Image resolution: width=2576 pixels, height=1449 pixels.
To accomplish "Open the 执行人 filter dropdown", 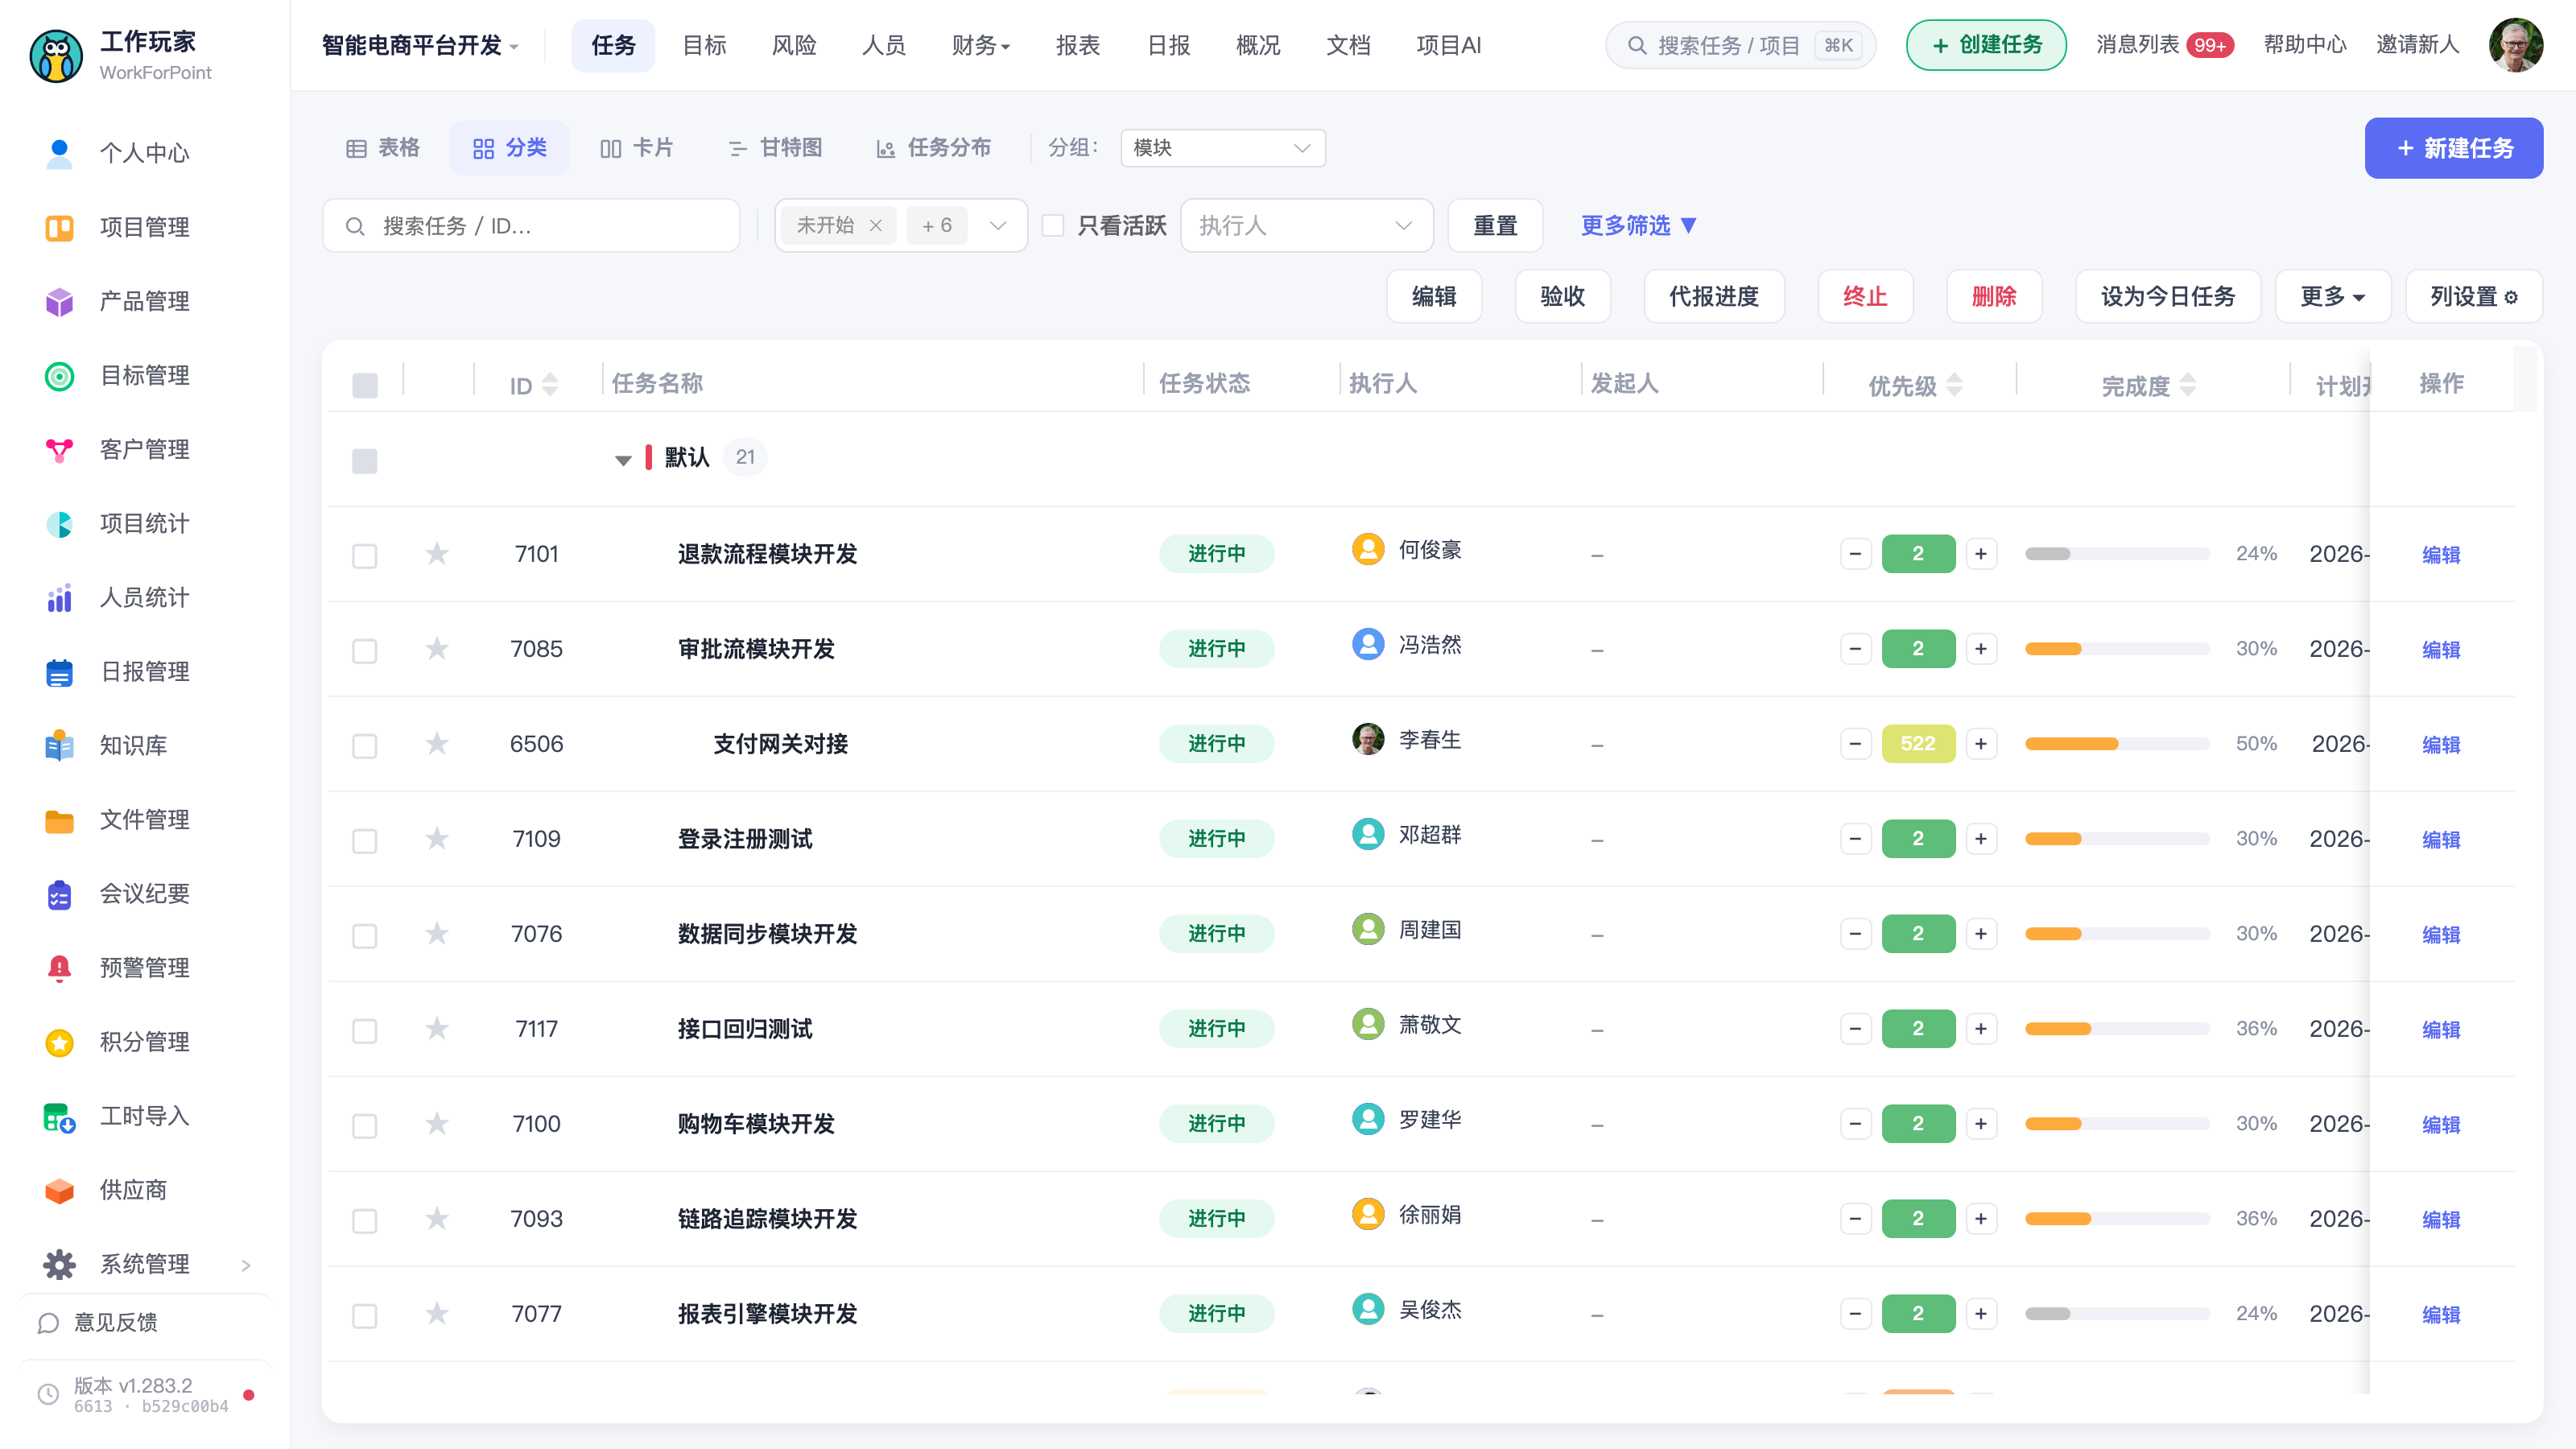I will pos(1306,225).
